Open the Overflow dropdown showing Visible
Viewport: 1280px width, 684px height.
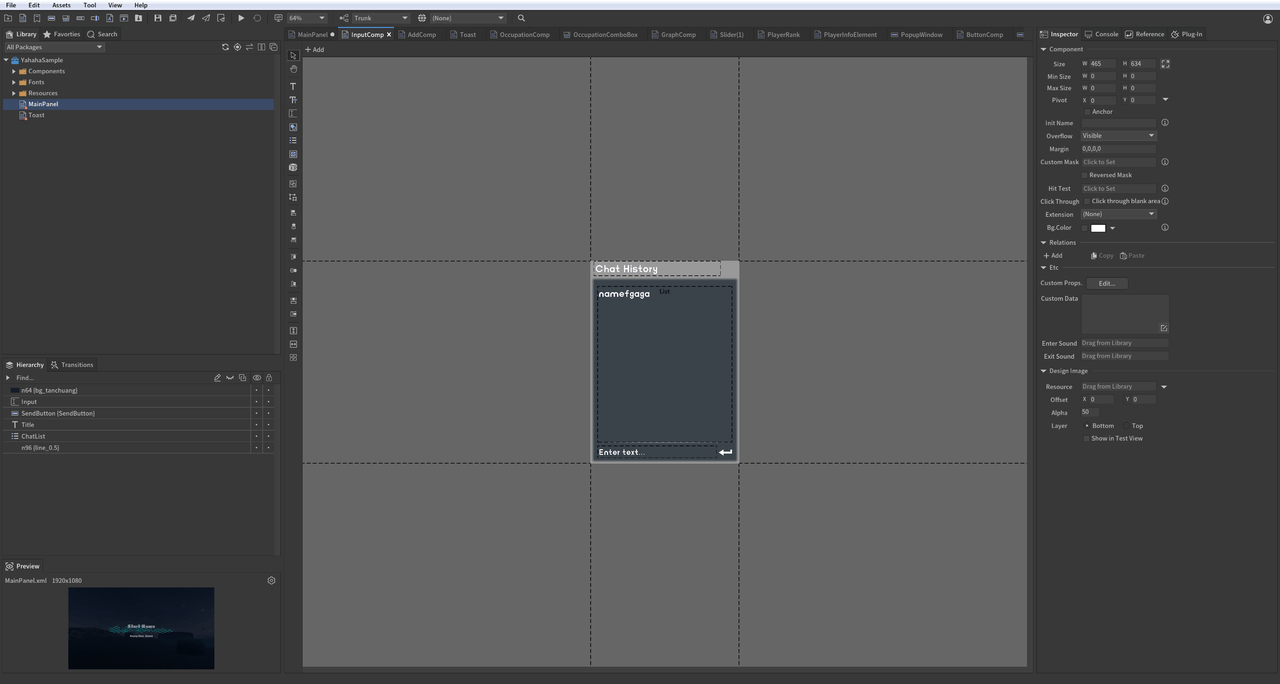coord(1118,136)
